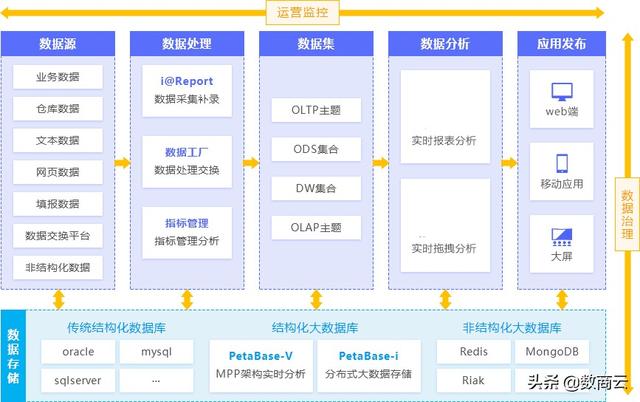640x402 pixels.
Task: Select the mysql database box
Action: 156,352
